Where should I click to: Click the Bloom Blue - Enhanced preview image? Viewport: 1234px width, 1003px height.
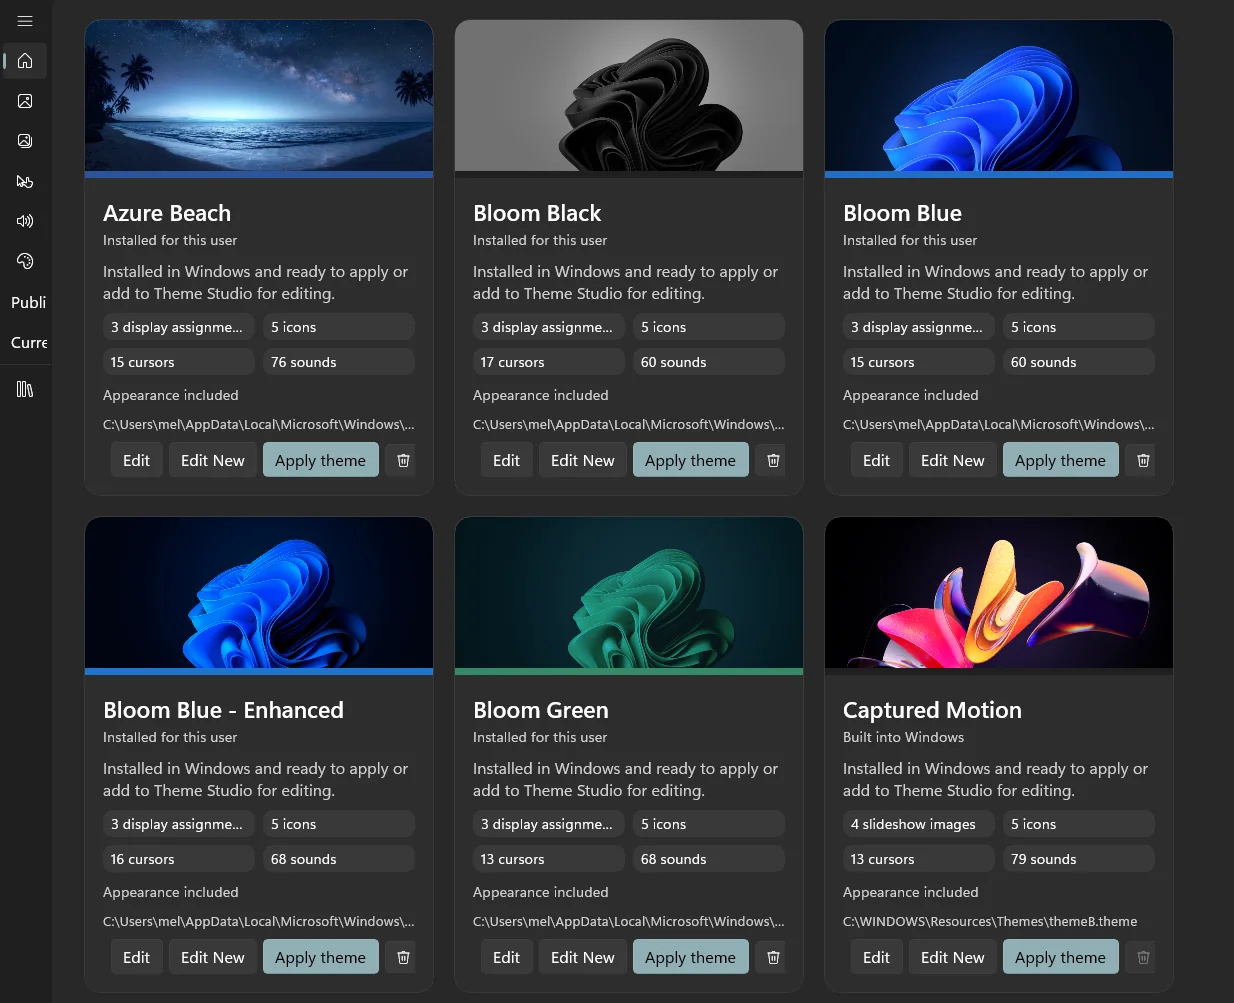[259, 593]
